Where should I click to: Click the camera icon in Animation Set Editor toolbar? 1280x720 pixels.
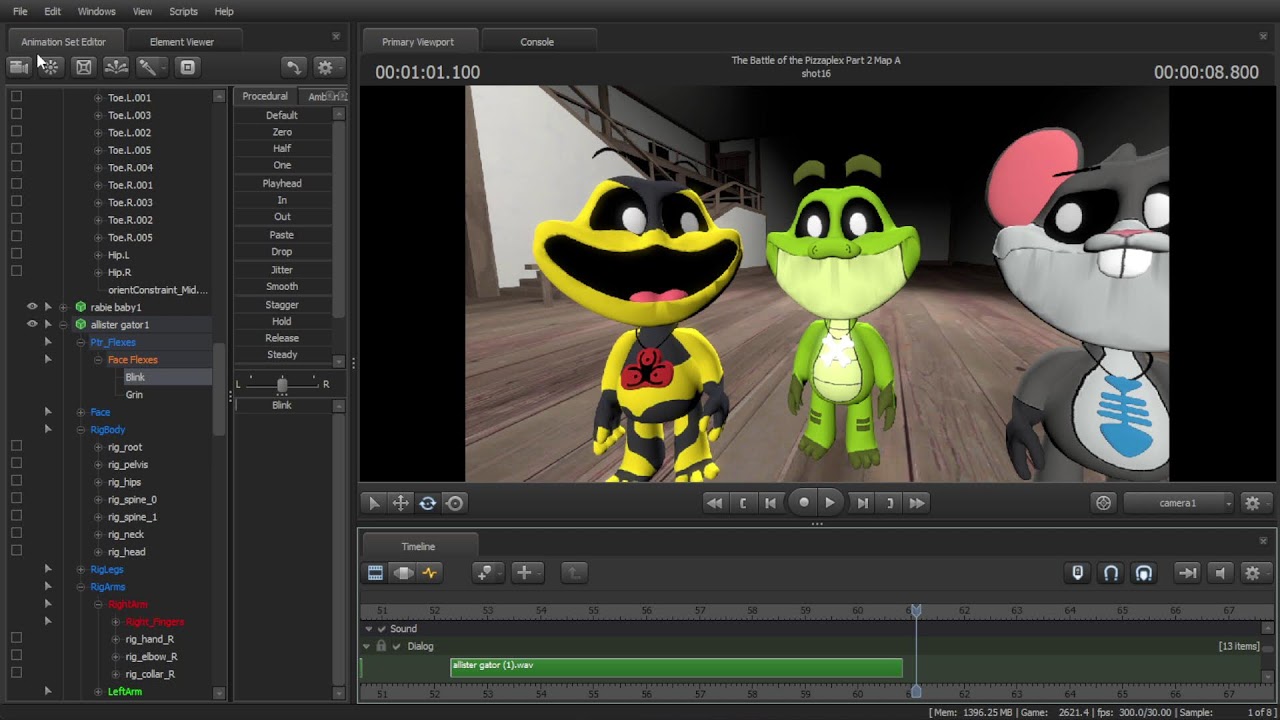[19, 67]
